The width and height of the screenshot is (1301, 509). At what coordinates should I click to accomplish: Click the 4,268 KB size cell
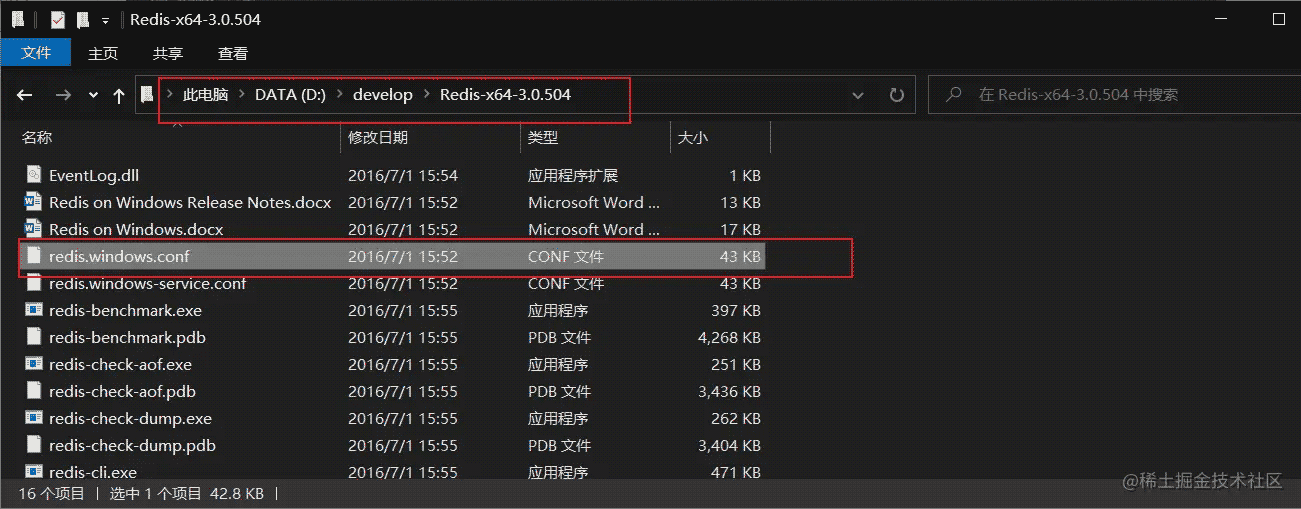[729, 337]
